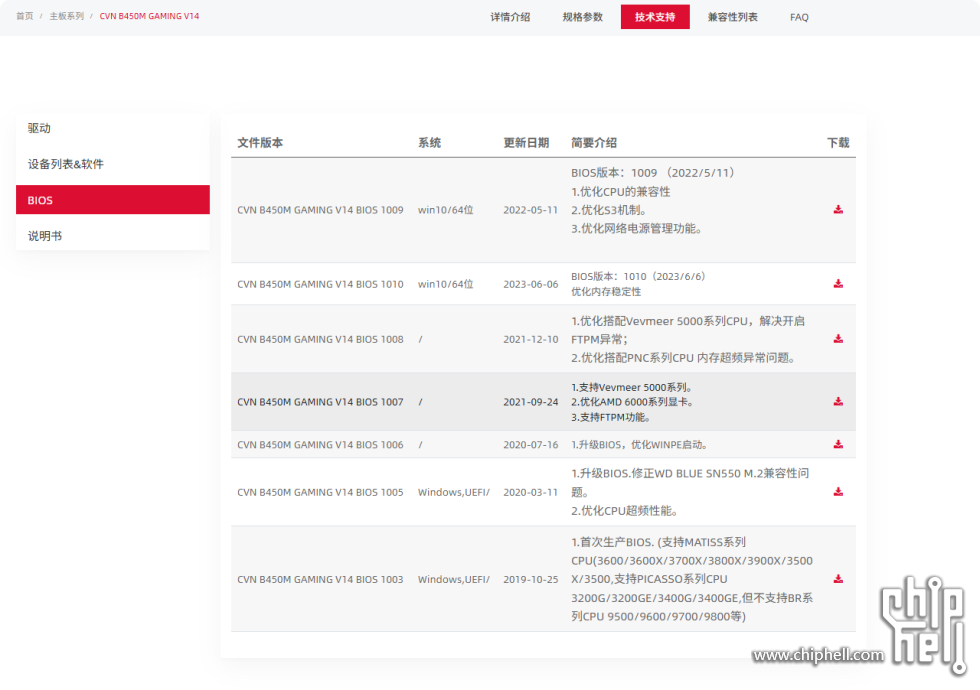Screen dimensions: 980x690
Task: Click description 2.优化CPU超频性能。
Action: 625,511
